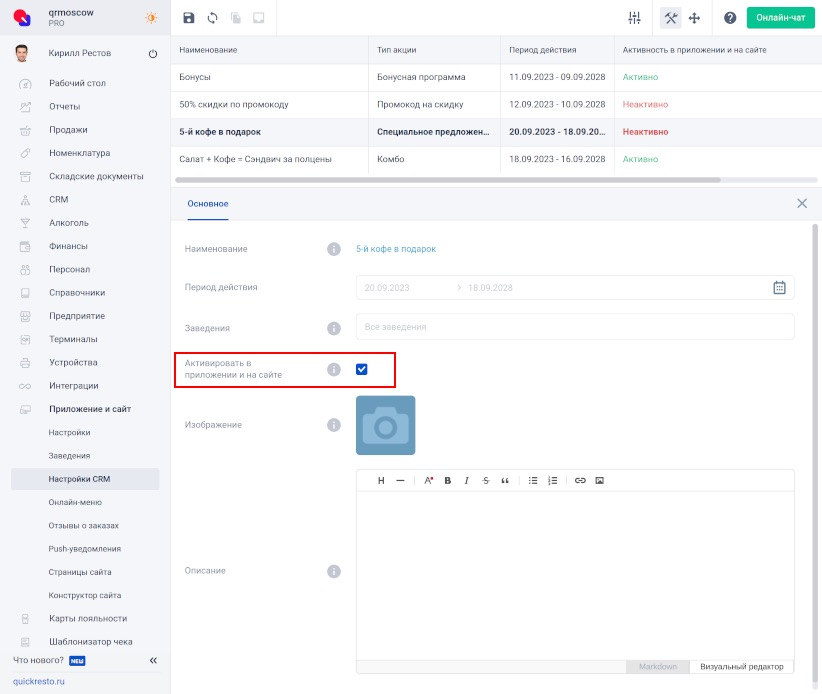The image size is (822, 694).
Task: Apply italic formatting in description editor
Action: (x=467, y=480)
